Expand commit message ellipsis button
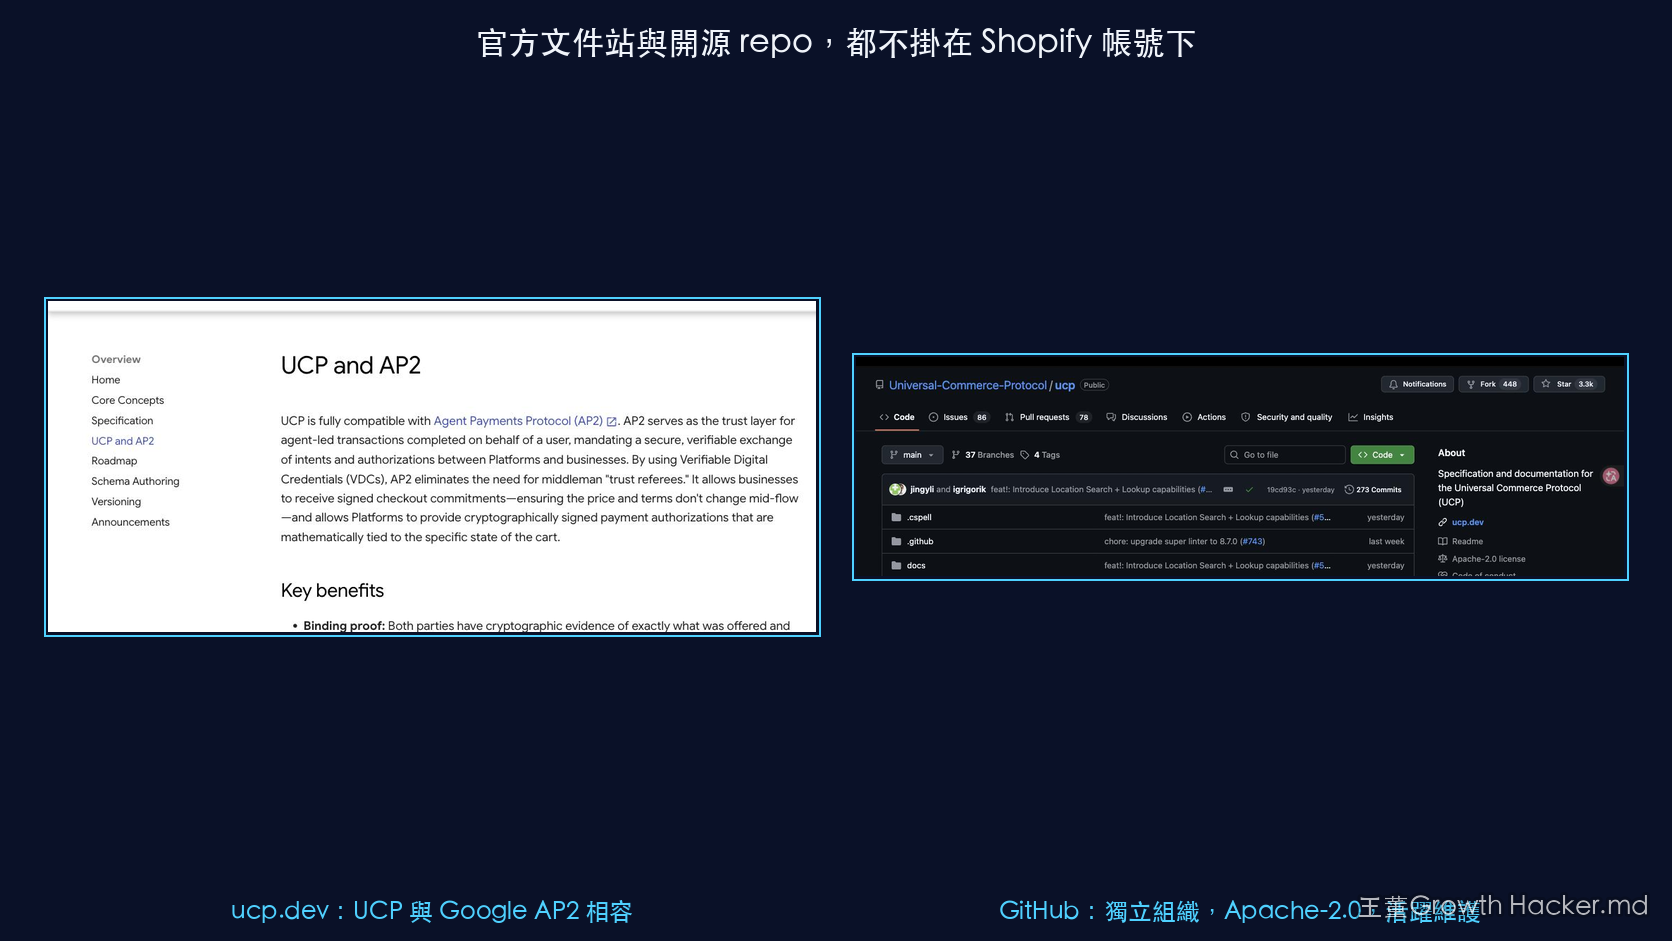This screenshot has width=1672, height=941. (1228, 490)
